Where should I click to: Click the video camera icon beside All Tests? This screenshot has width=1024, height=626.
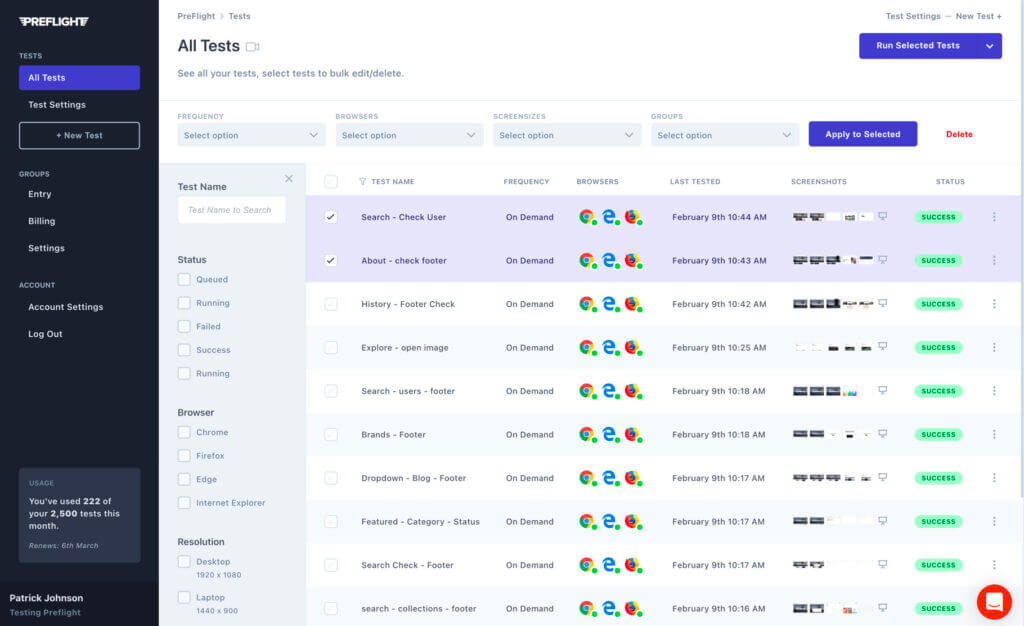253,47
